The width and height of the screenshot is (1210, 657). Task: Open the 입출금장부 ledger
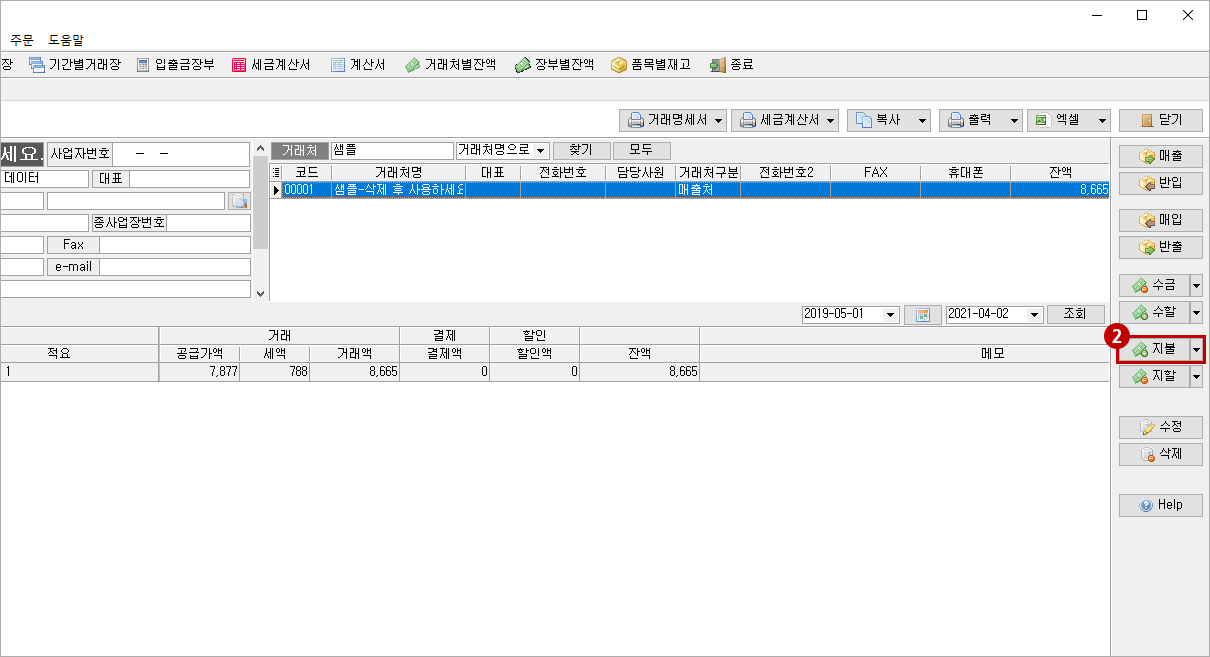[x=175, y=65]
